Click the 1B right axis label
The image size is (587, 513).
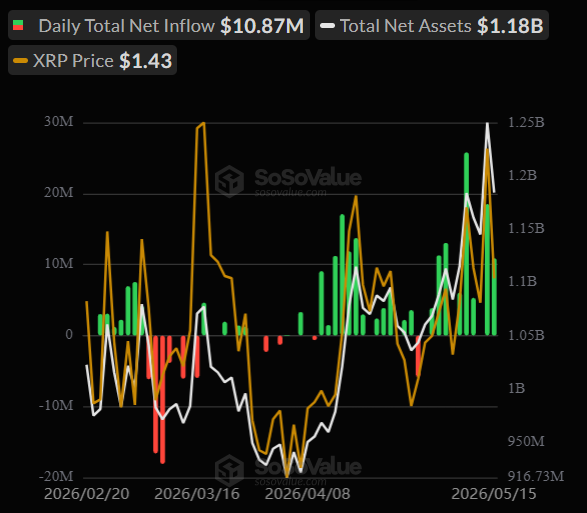point(516,388)
